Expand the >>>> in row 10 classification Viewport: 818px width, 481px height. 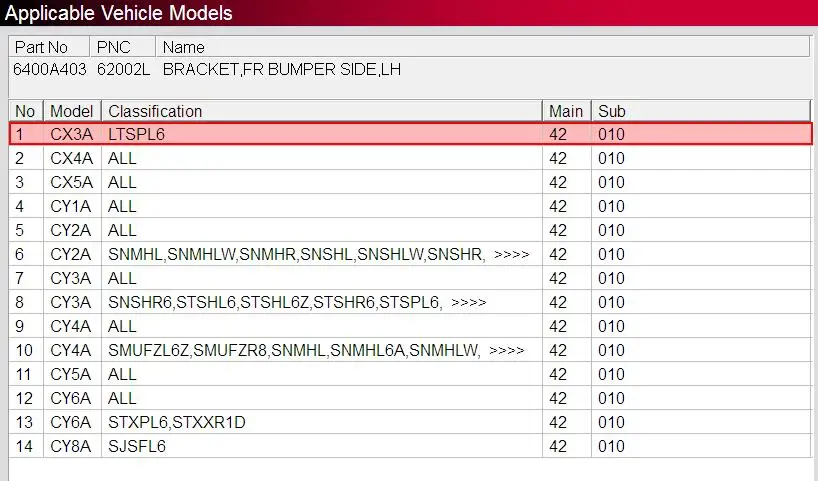507,351
